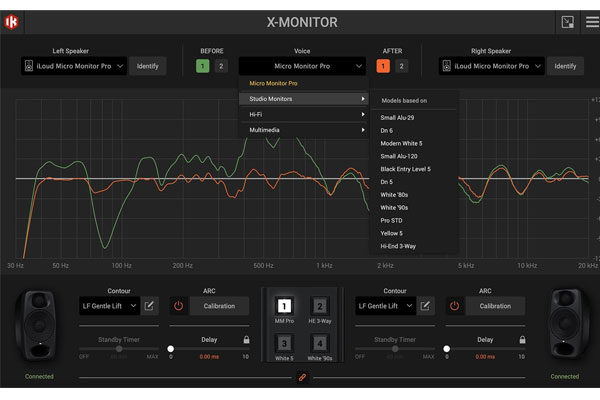Unlock the left Delay lock icon

pyautogui.click(x=246, y=340)
